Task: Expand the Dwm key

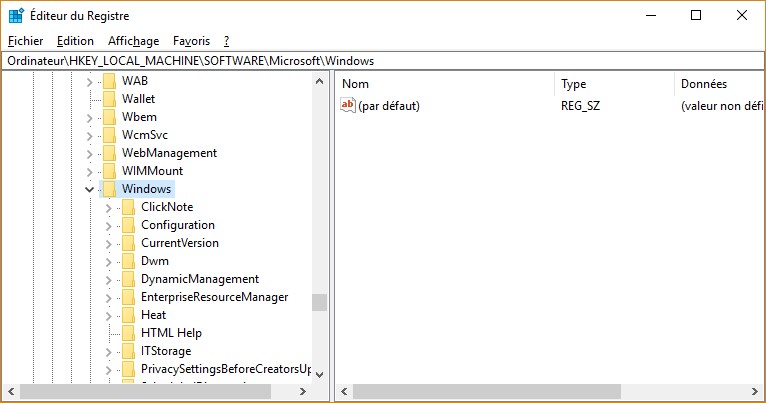Action: tap(108, 262)
